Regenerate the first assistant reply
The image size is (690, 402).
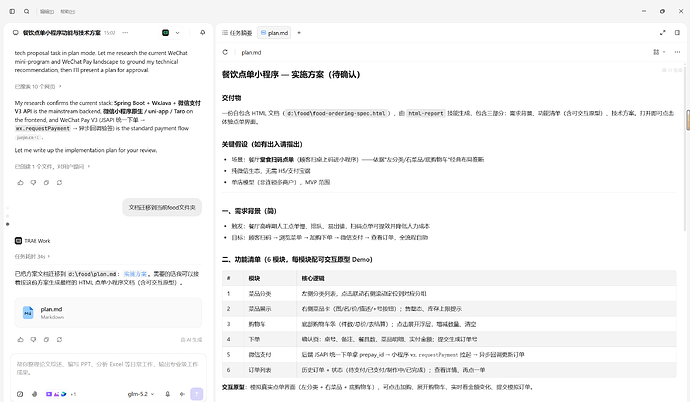[59, 183]
